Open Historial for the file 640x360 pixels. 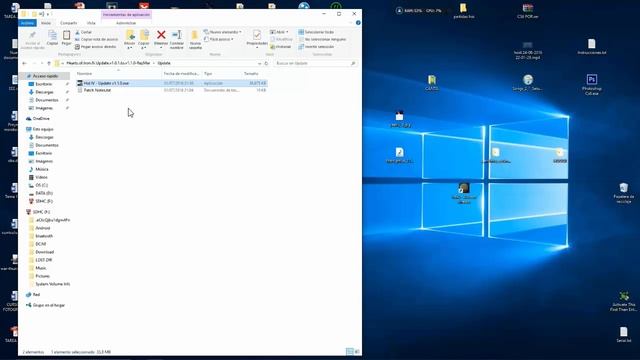pyautogui.click(x=280, y=47)
